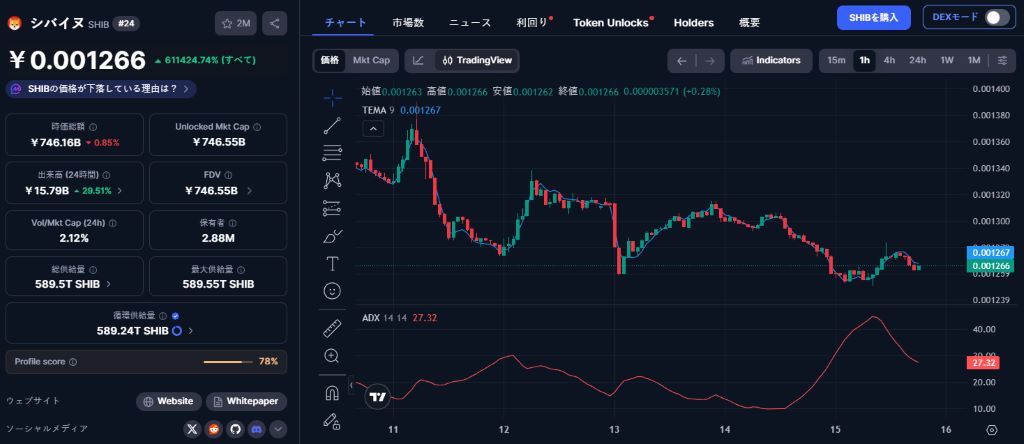
Task: Open the Whitepaper link
Action: coord(246,402)
